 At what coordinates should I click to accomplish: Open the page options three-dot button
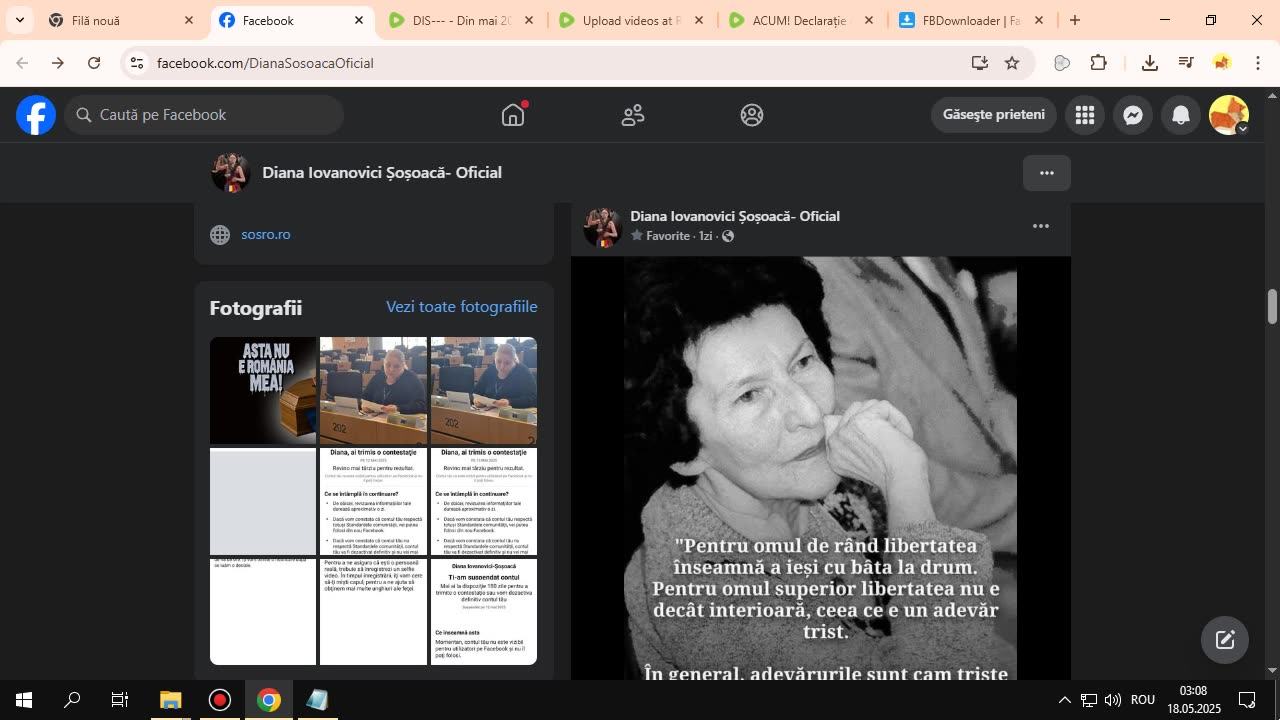[1047, 173]
